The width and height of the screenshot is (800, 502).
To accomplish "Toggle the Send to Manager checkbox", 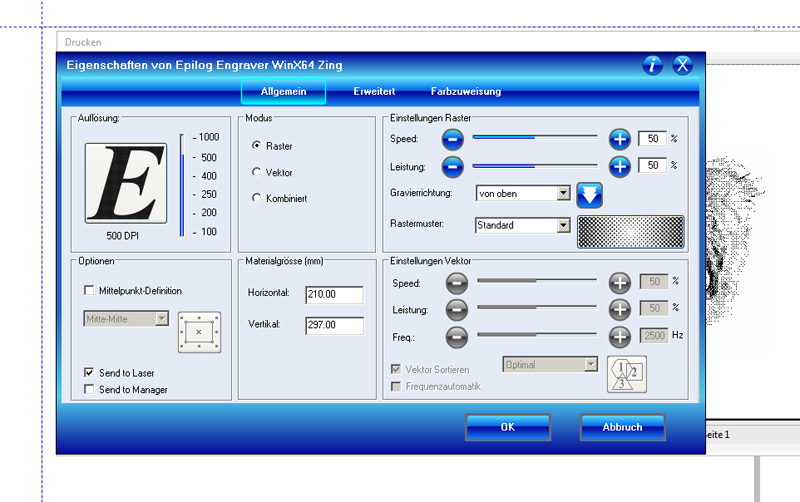I will tap(90, 389).
